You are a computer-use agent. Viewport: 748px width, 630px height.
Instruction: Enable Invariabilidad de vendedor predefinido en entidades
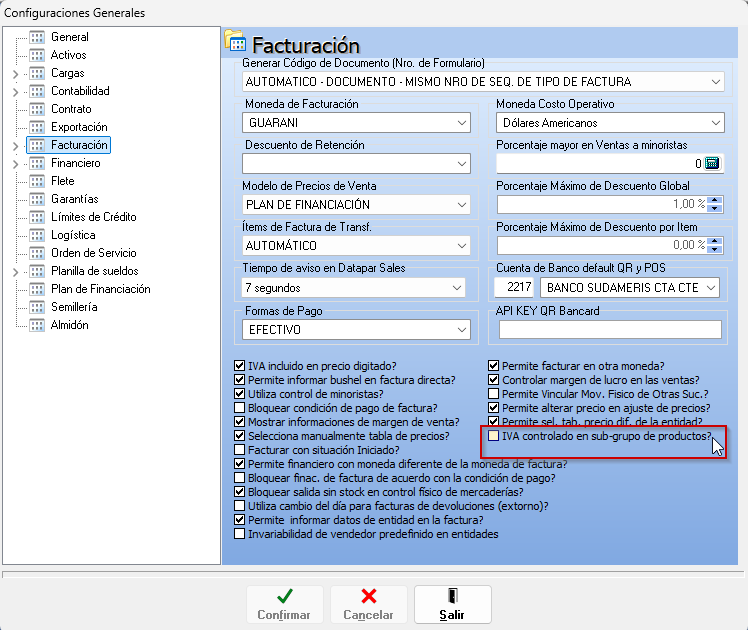point(239,534)
